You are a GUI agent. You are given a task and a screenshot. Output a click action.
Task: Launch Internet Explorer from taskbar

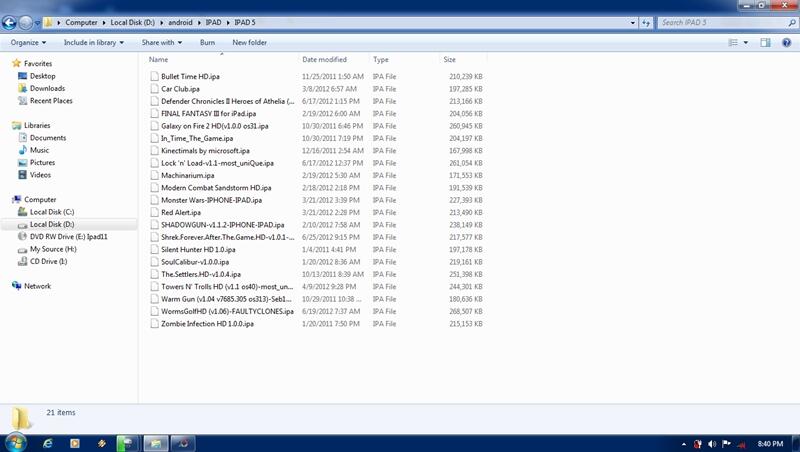pyautogui.click(x=47, y=443)
